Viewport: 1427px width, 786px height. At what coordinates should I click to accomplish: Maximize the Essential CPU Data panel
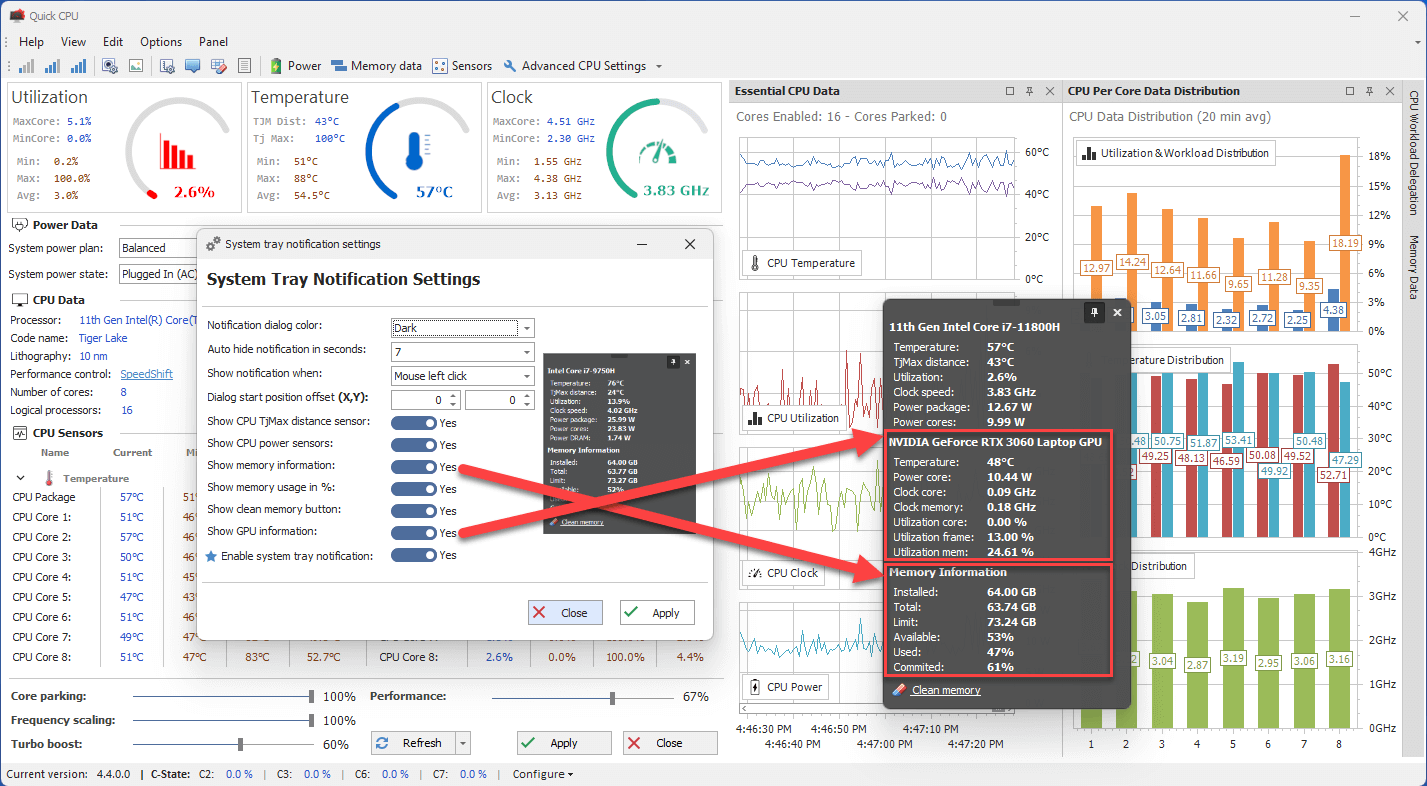point(1010,91)
